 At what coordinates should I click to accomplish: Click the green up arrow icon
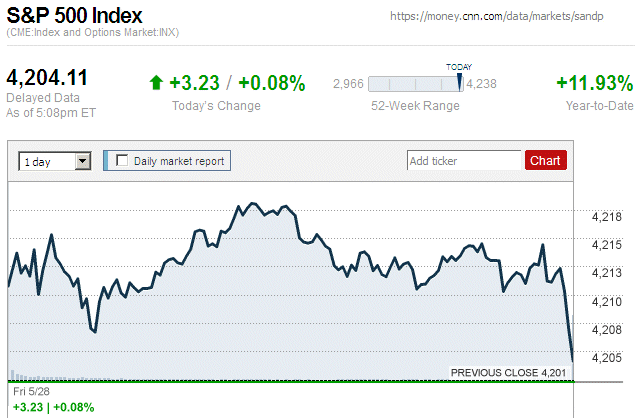click(156, 82)
